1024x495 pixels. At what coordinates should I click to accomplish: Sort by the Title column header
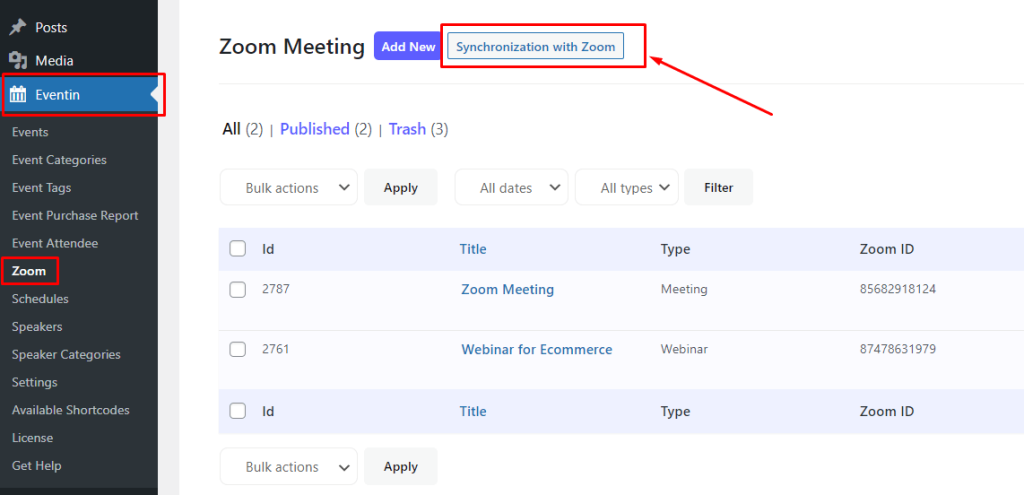pyautogui.click(x=473, y=249)
